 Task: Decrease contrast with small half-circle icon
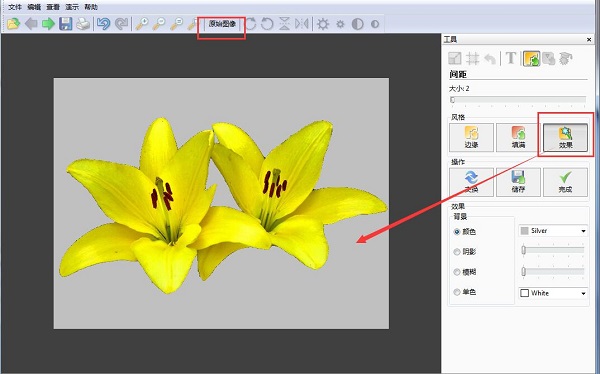375,24
